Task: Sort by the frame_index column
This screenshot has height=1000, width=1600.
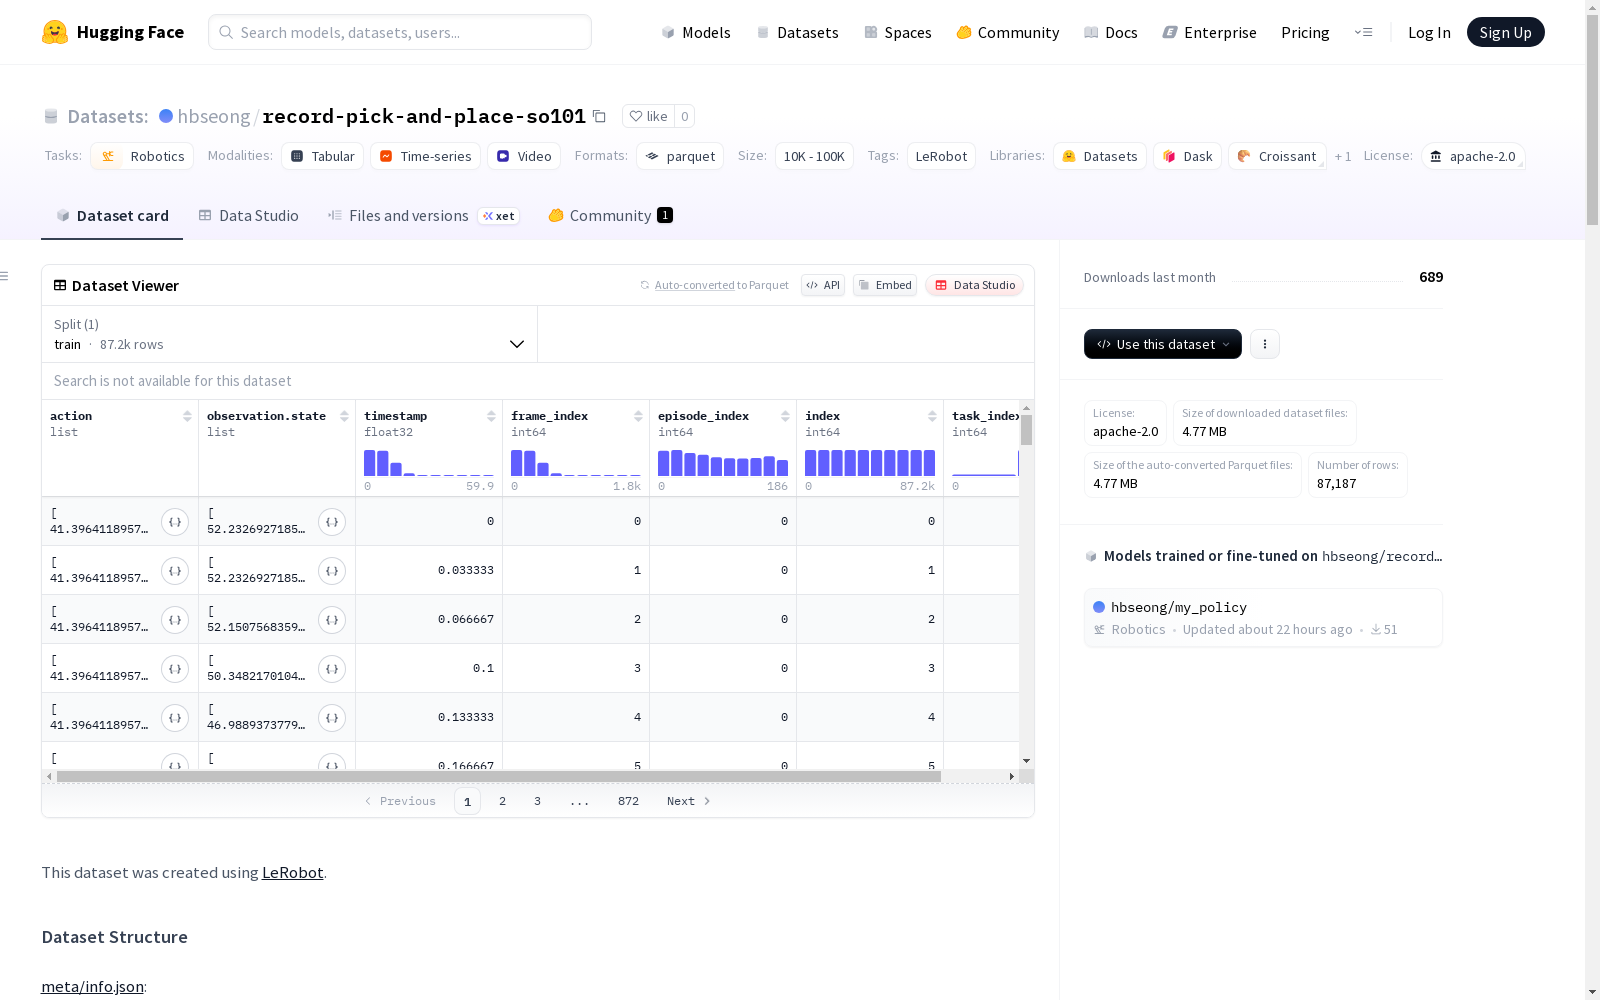Action: click(x=638, y=416)
